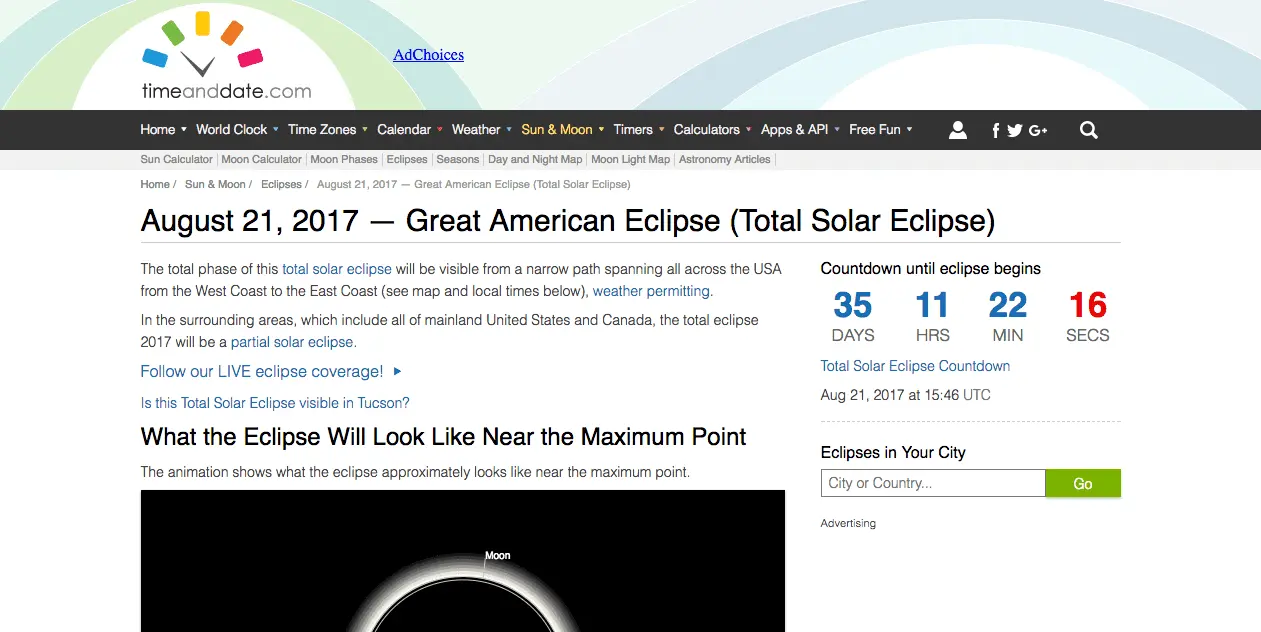Visit the Facebook page icon
The width and height of the screenshot is (1261, 632).
tap(996, 130)
